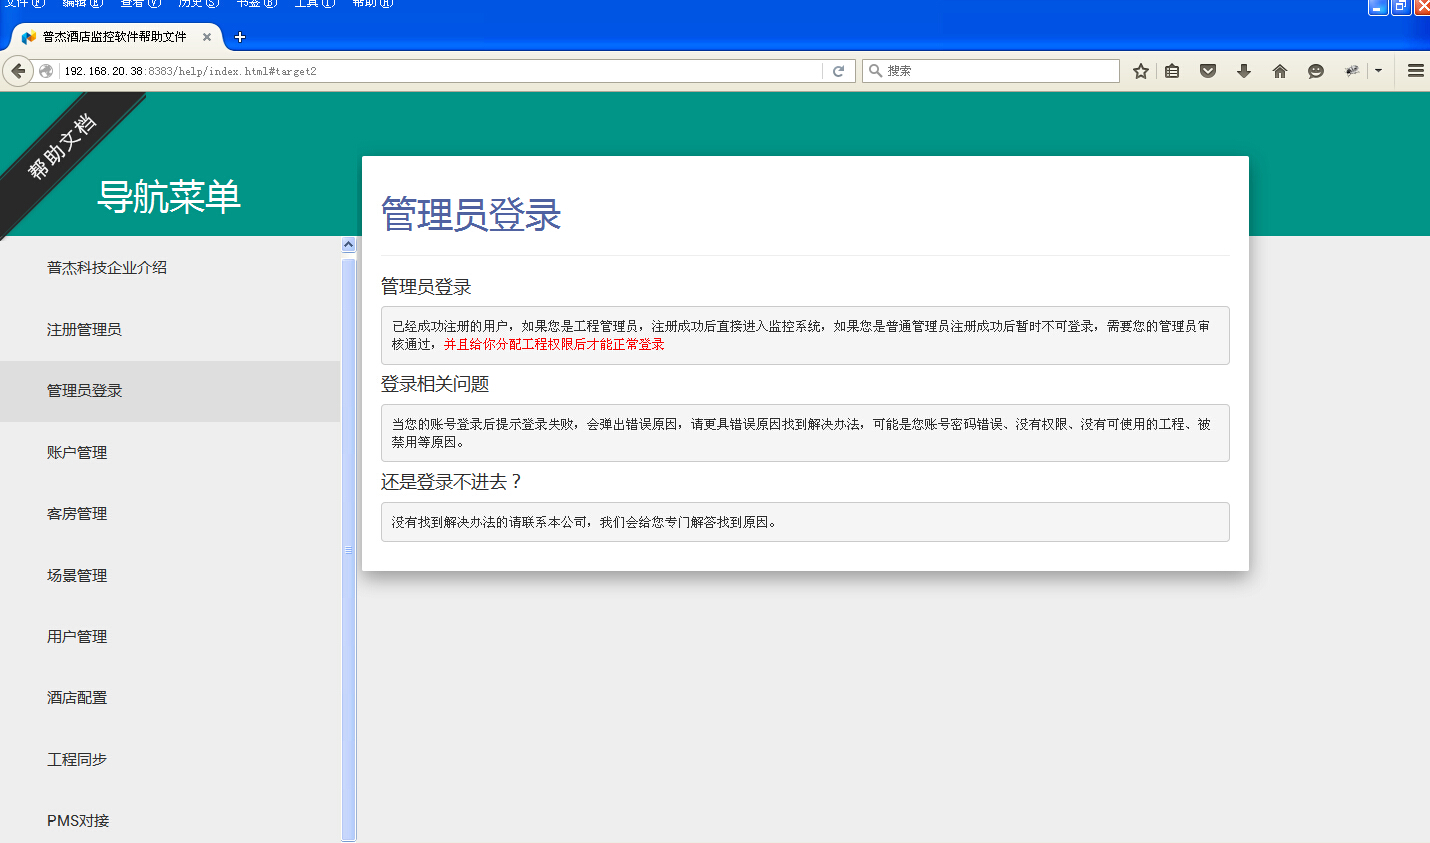Open the downloads arrow icon
1430x843 pixels.
pos(1244,71)
